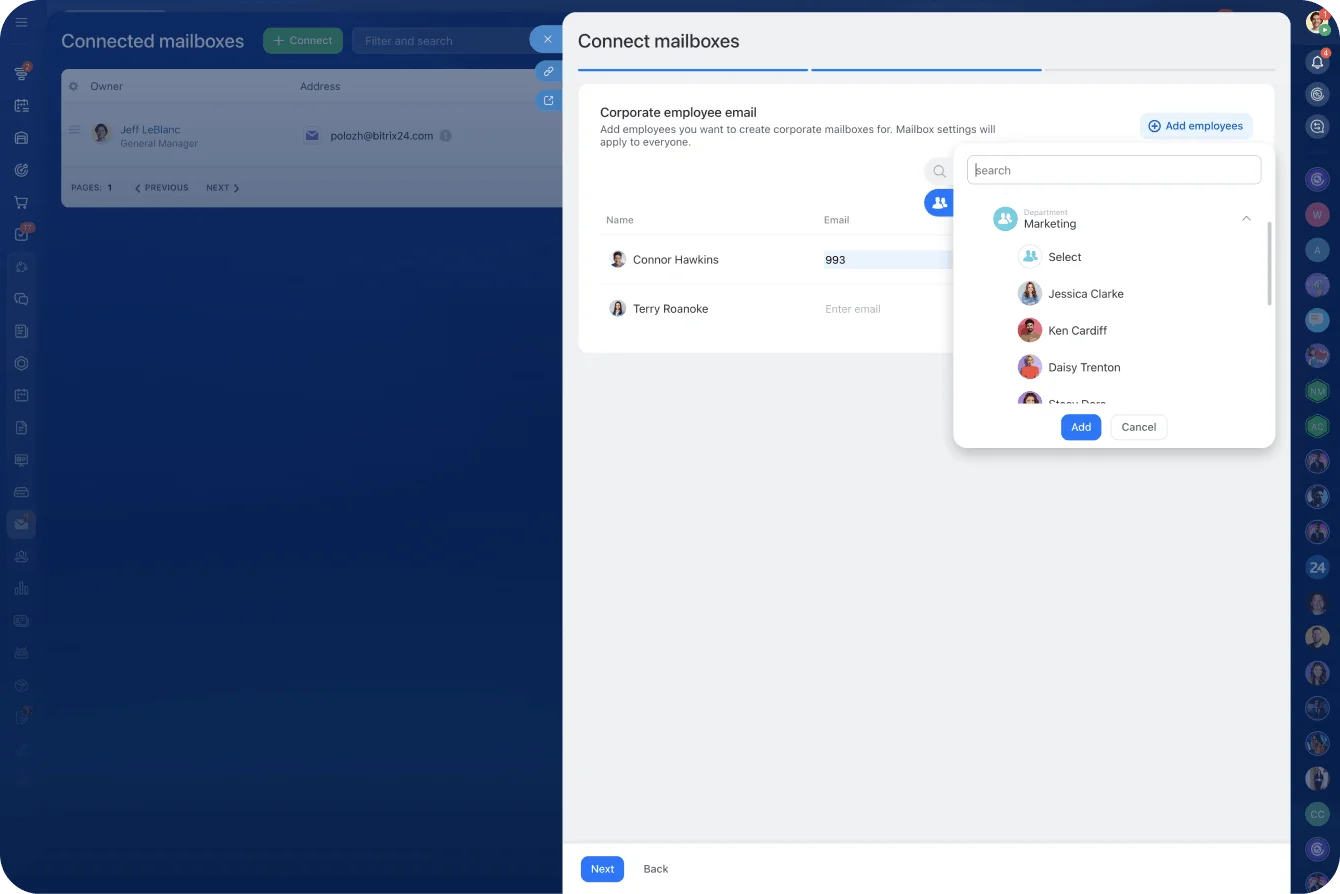
Task: Open the Mail section in the left sidebar
Action: [21, 523]
